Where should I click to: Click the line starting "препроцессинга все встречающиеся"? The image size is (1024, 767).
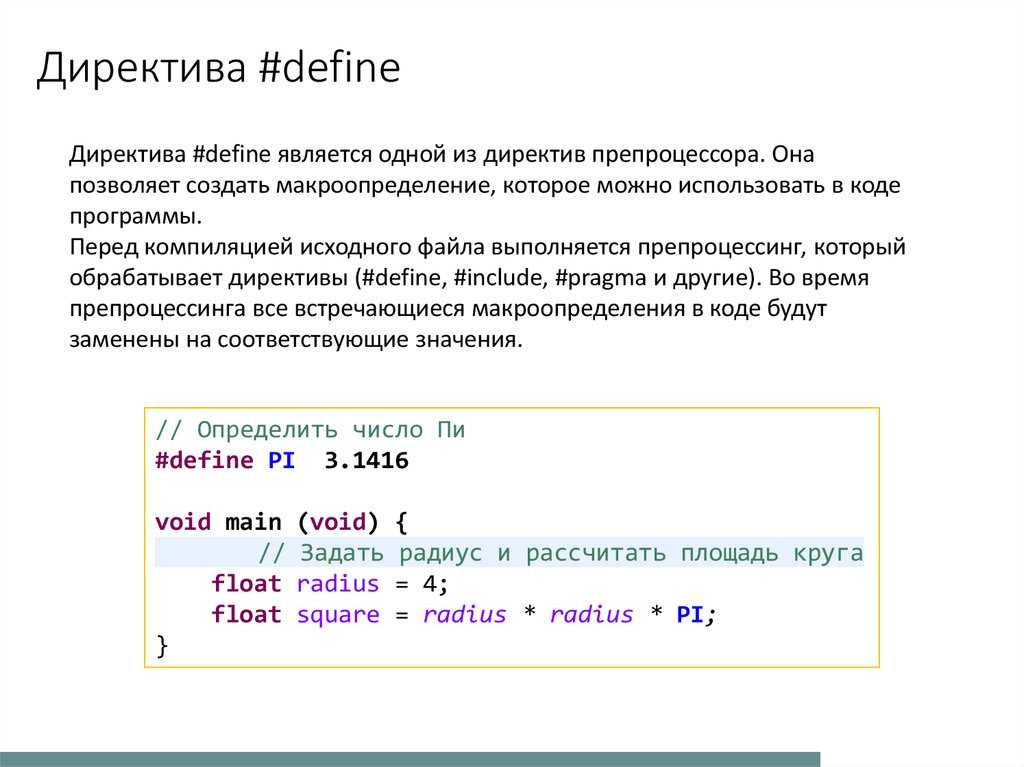(448, 308)
